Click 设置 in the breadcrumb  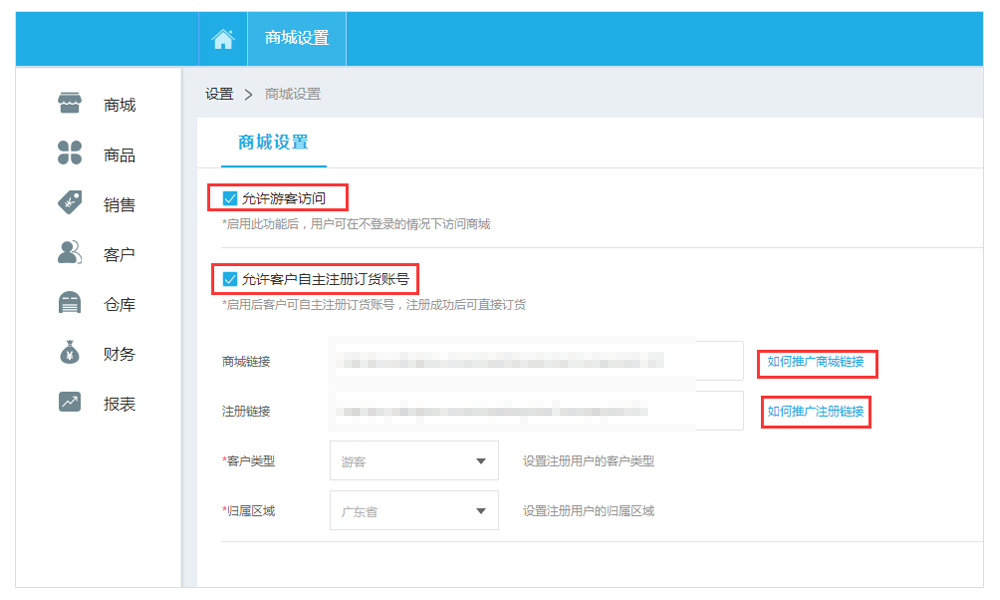pos(219,94)
